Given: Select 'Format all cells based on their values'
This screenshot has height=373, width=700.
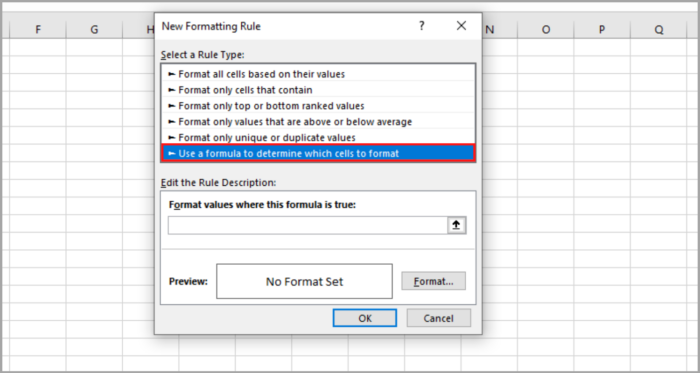Looking at the screenshot, I should [x=318, y=74].
